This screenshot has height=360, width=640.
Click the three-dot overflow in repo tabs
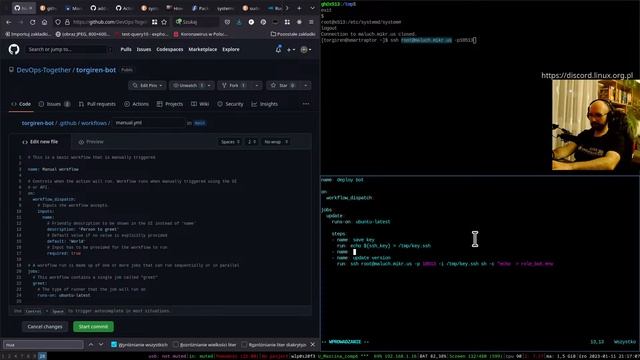pyautogui.click(x=306, y=104)
